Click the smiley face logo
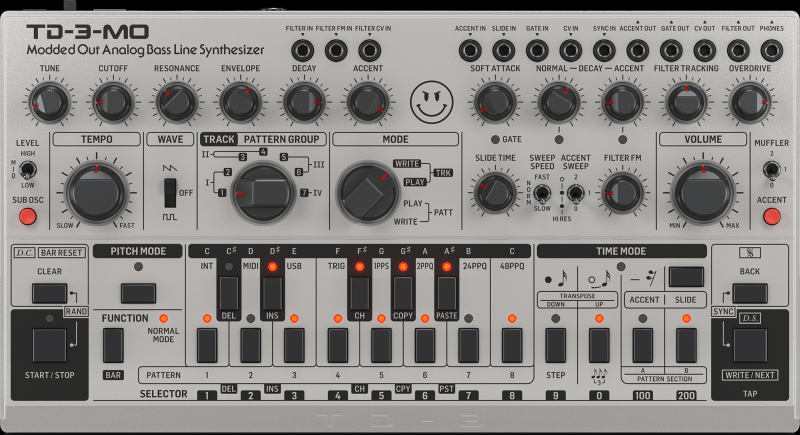 tap(430, 98)
